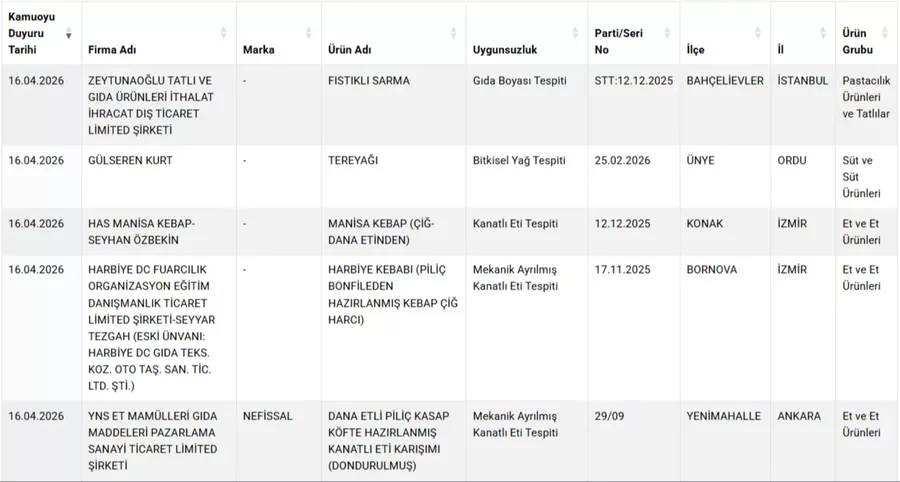900x482 pixels.
Task: Select the YENİMAHALLE district cell
Action: (x=723, y=416)
